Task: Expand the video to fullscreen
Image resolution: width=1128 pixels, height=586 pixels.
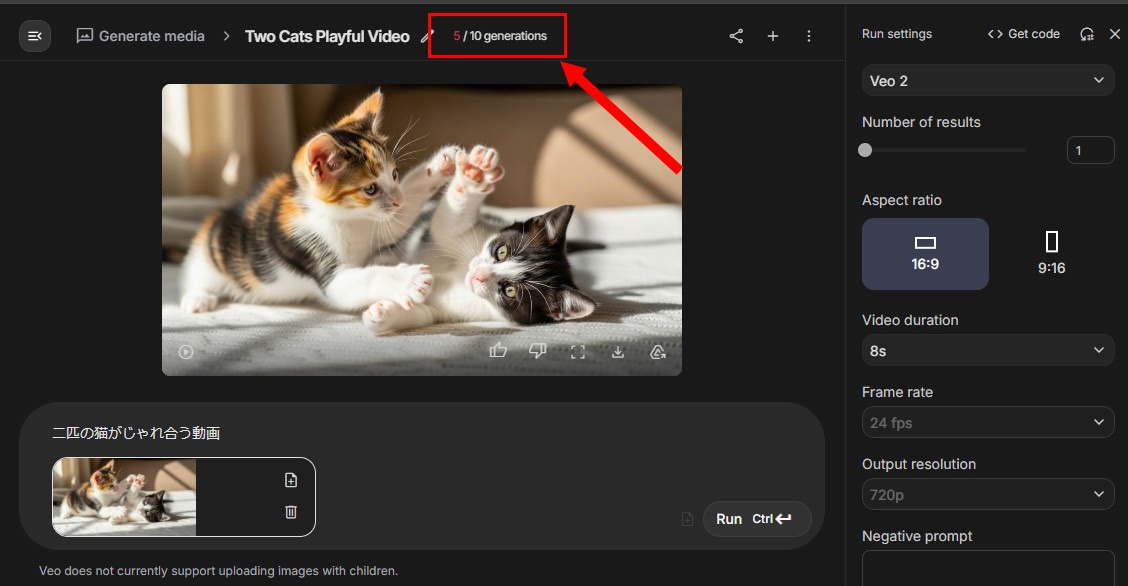Action: (x=577, y=352)
